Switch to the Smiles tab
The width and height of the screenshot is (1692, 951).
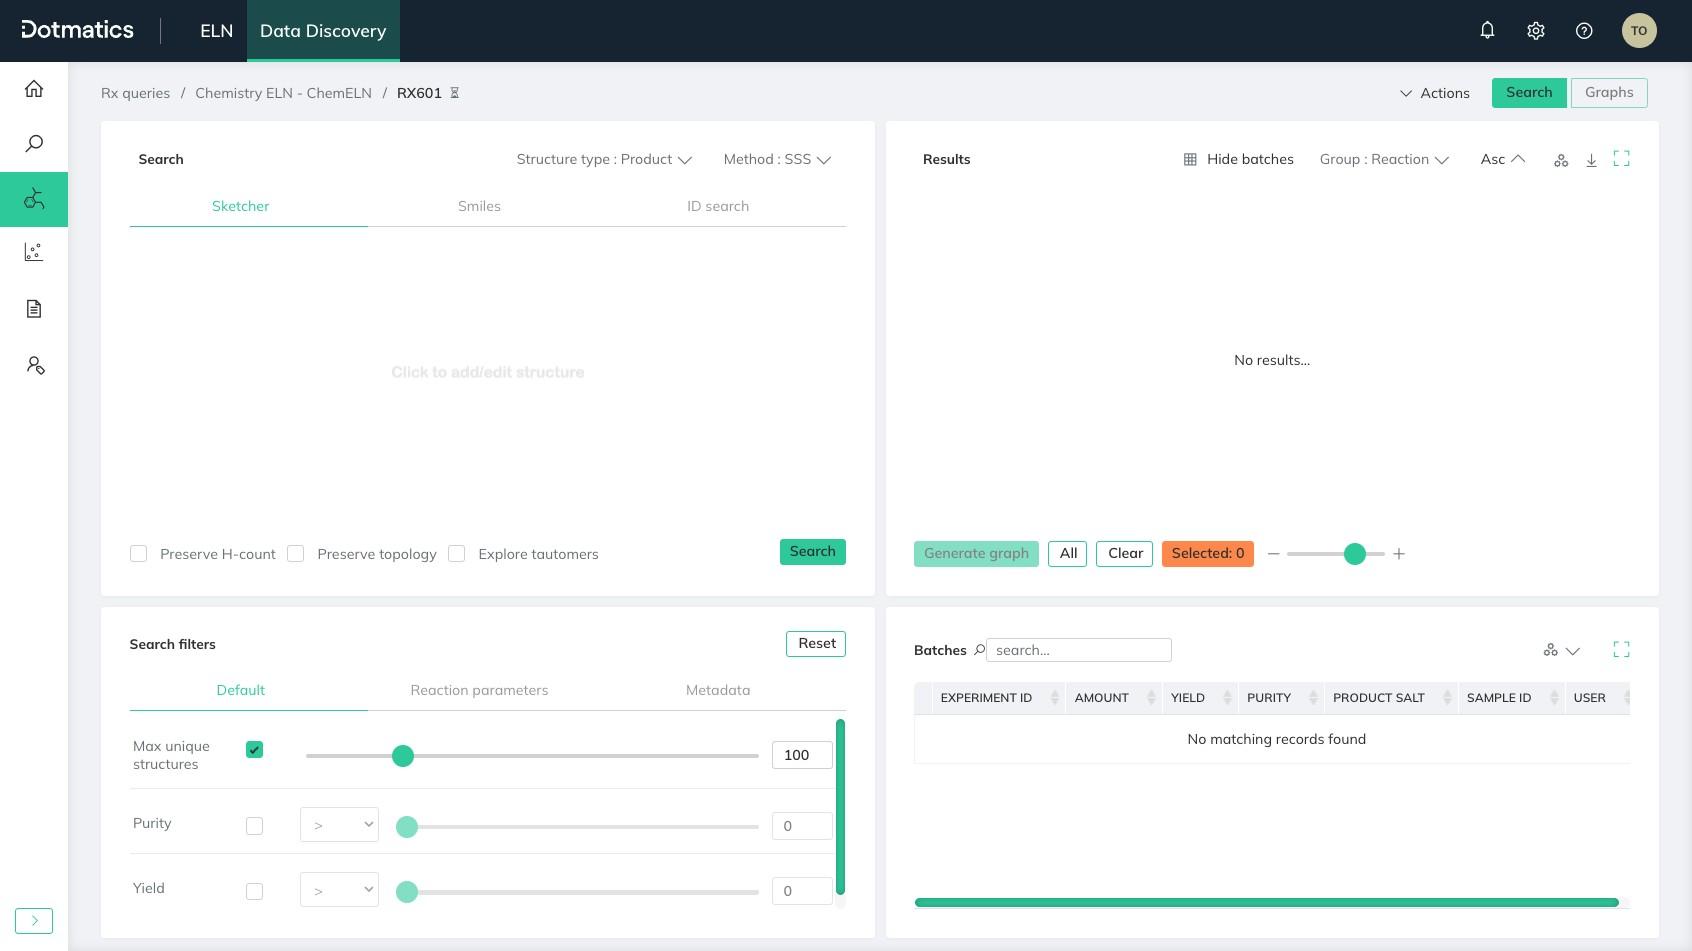pos(479,206)
